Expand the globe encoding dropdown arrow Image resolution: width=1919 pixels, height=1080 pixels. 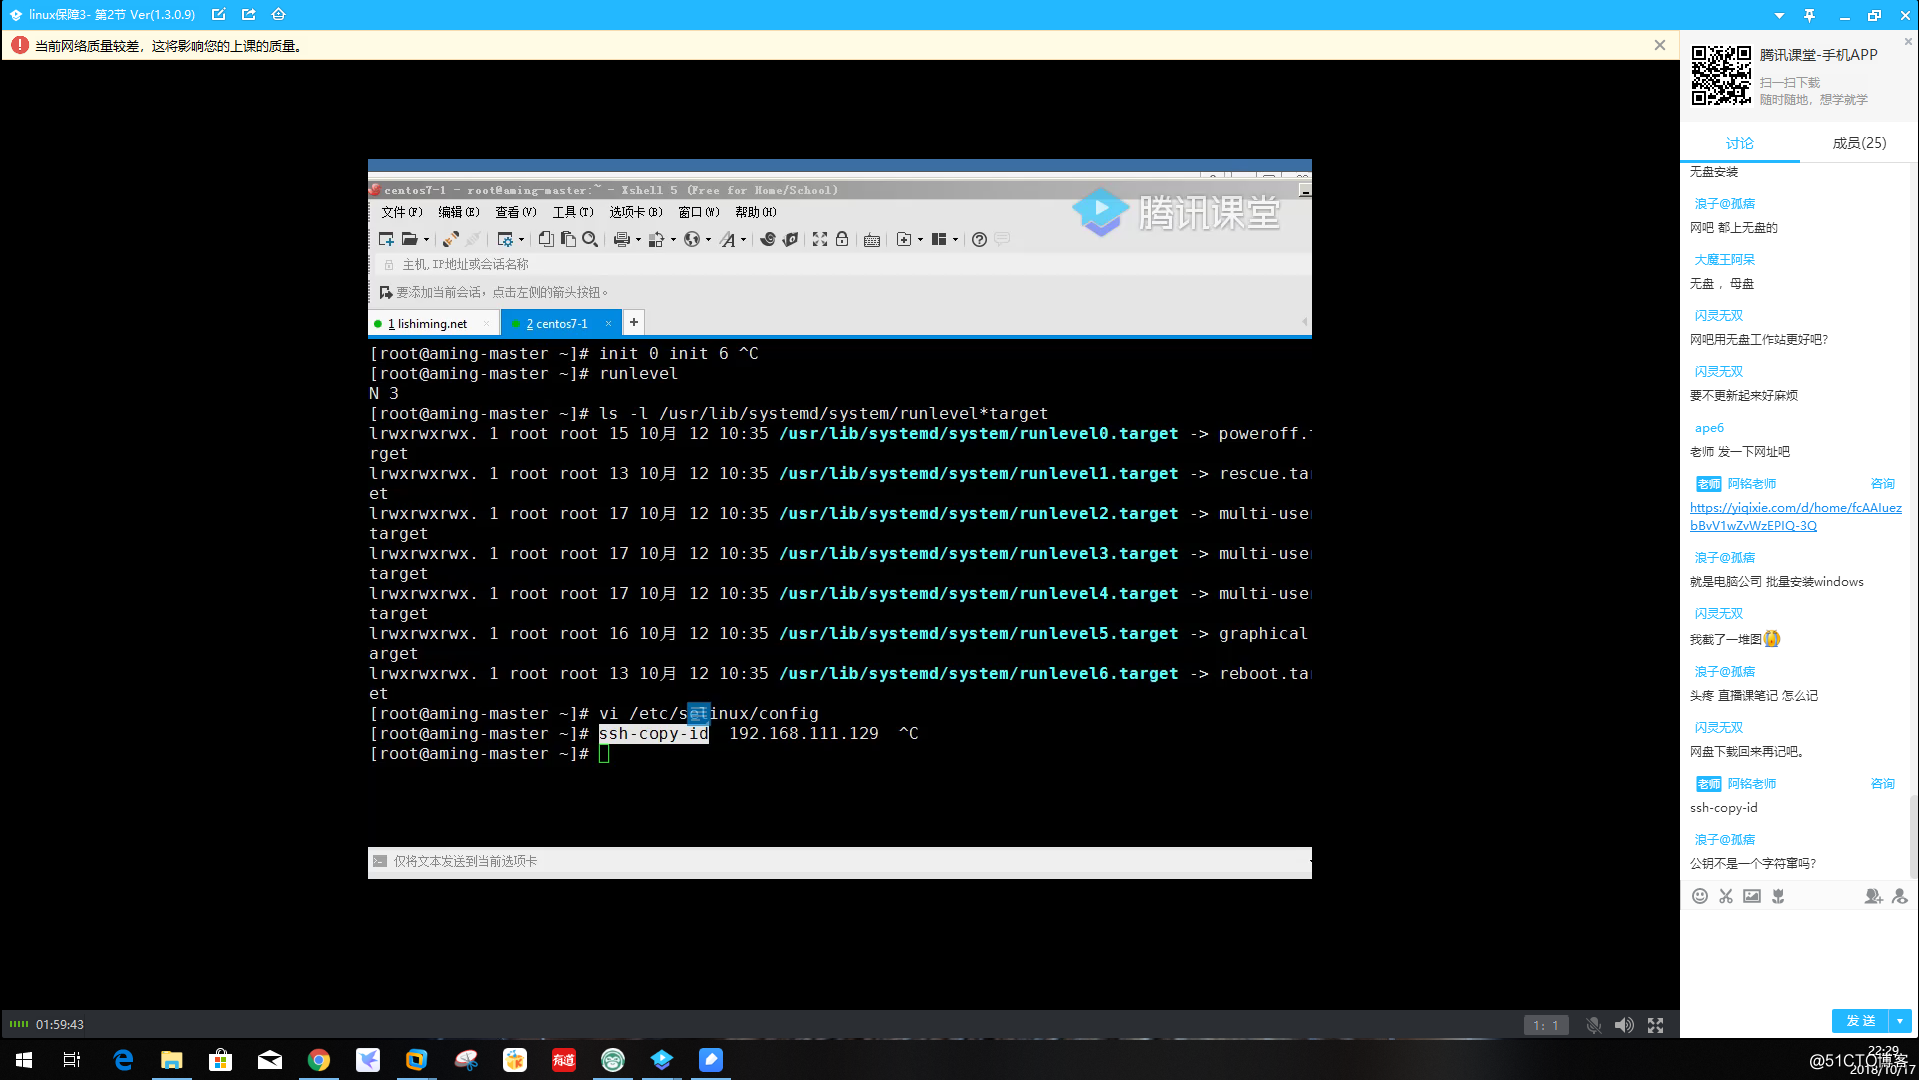tap(708, 240)
